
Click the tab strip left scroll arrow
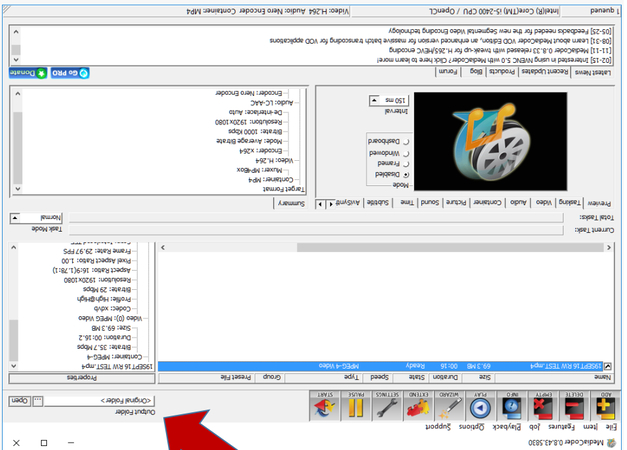[x=331, y=204]
